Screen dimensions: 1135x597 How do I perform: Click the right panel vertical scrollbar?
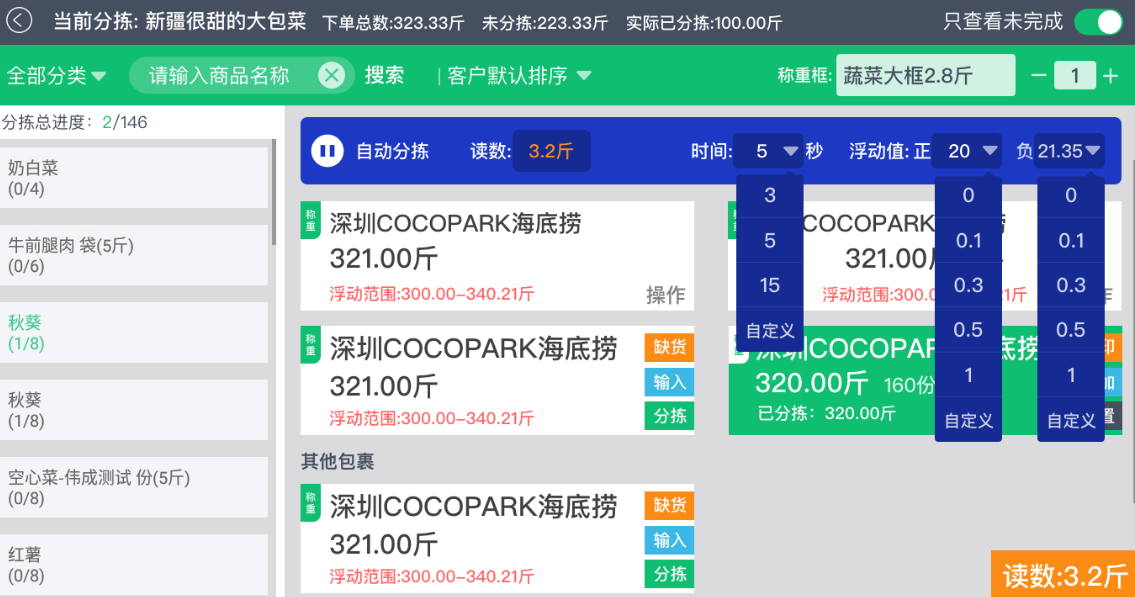click(1132, 333)
